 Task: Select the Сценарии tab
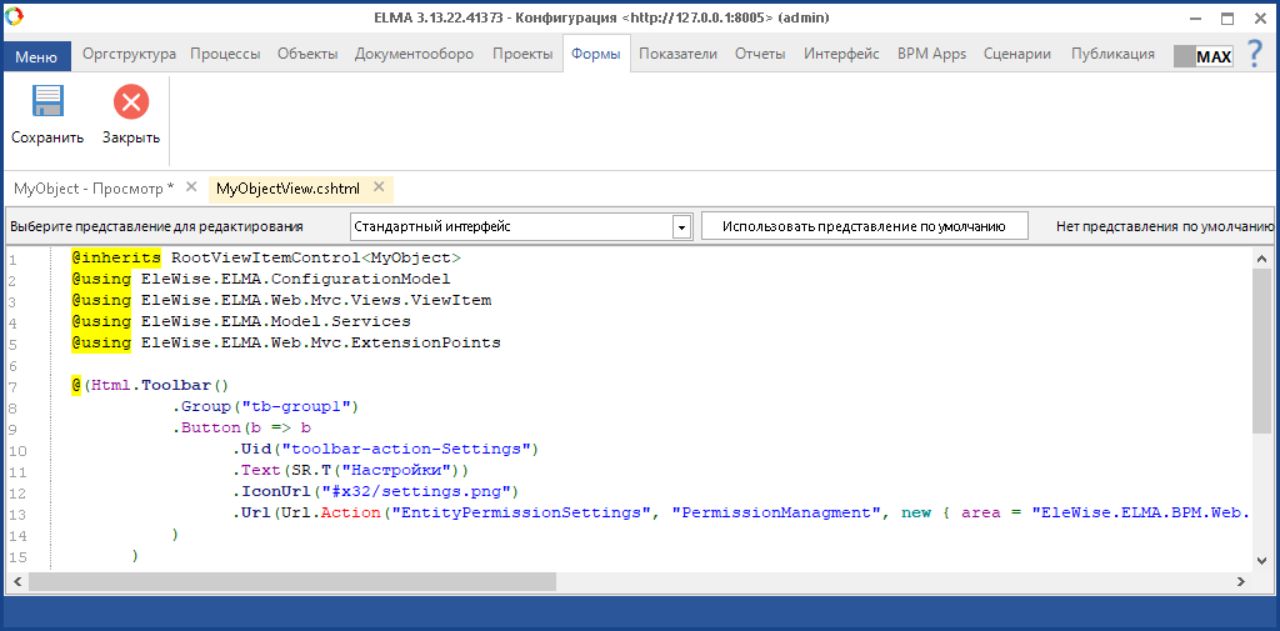pos(1017,54)
